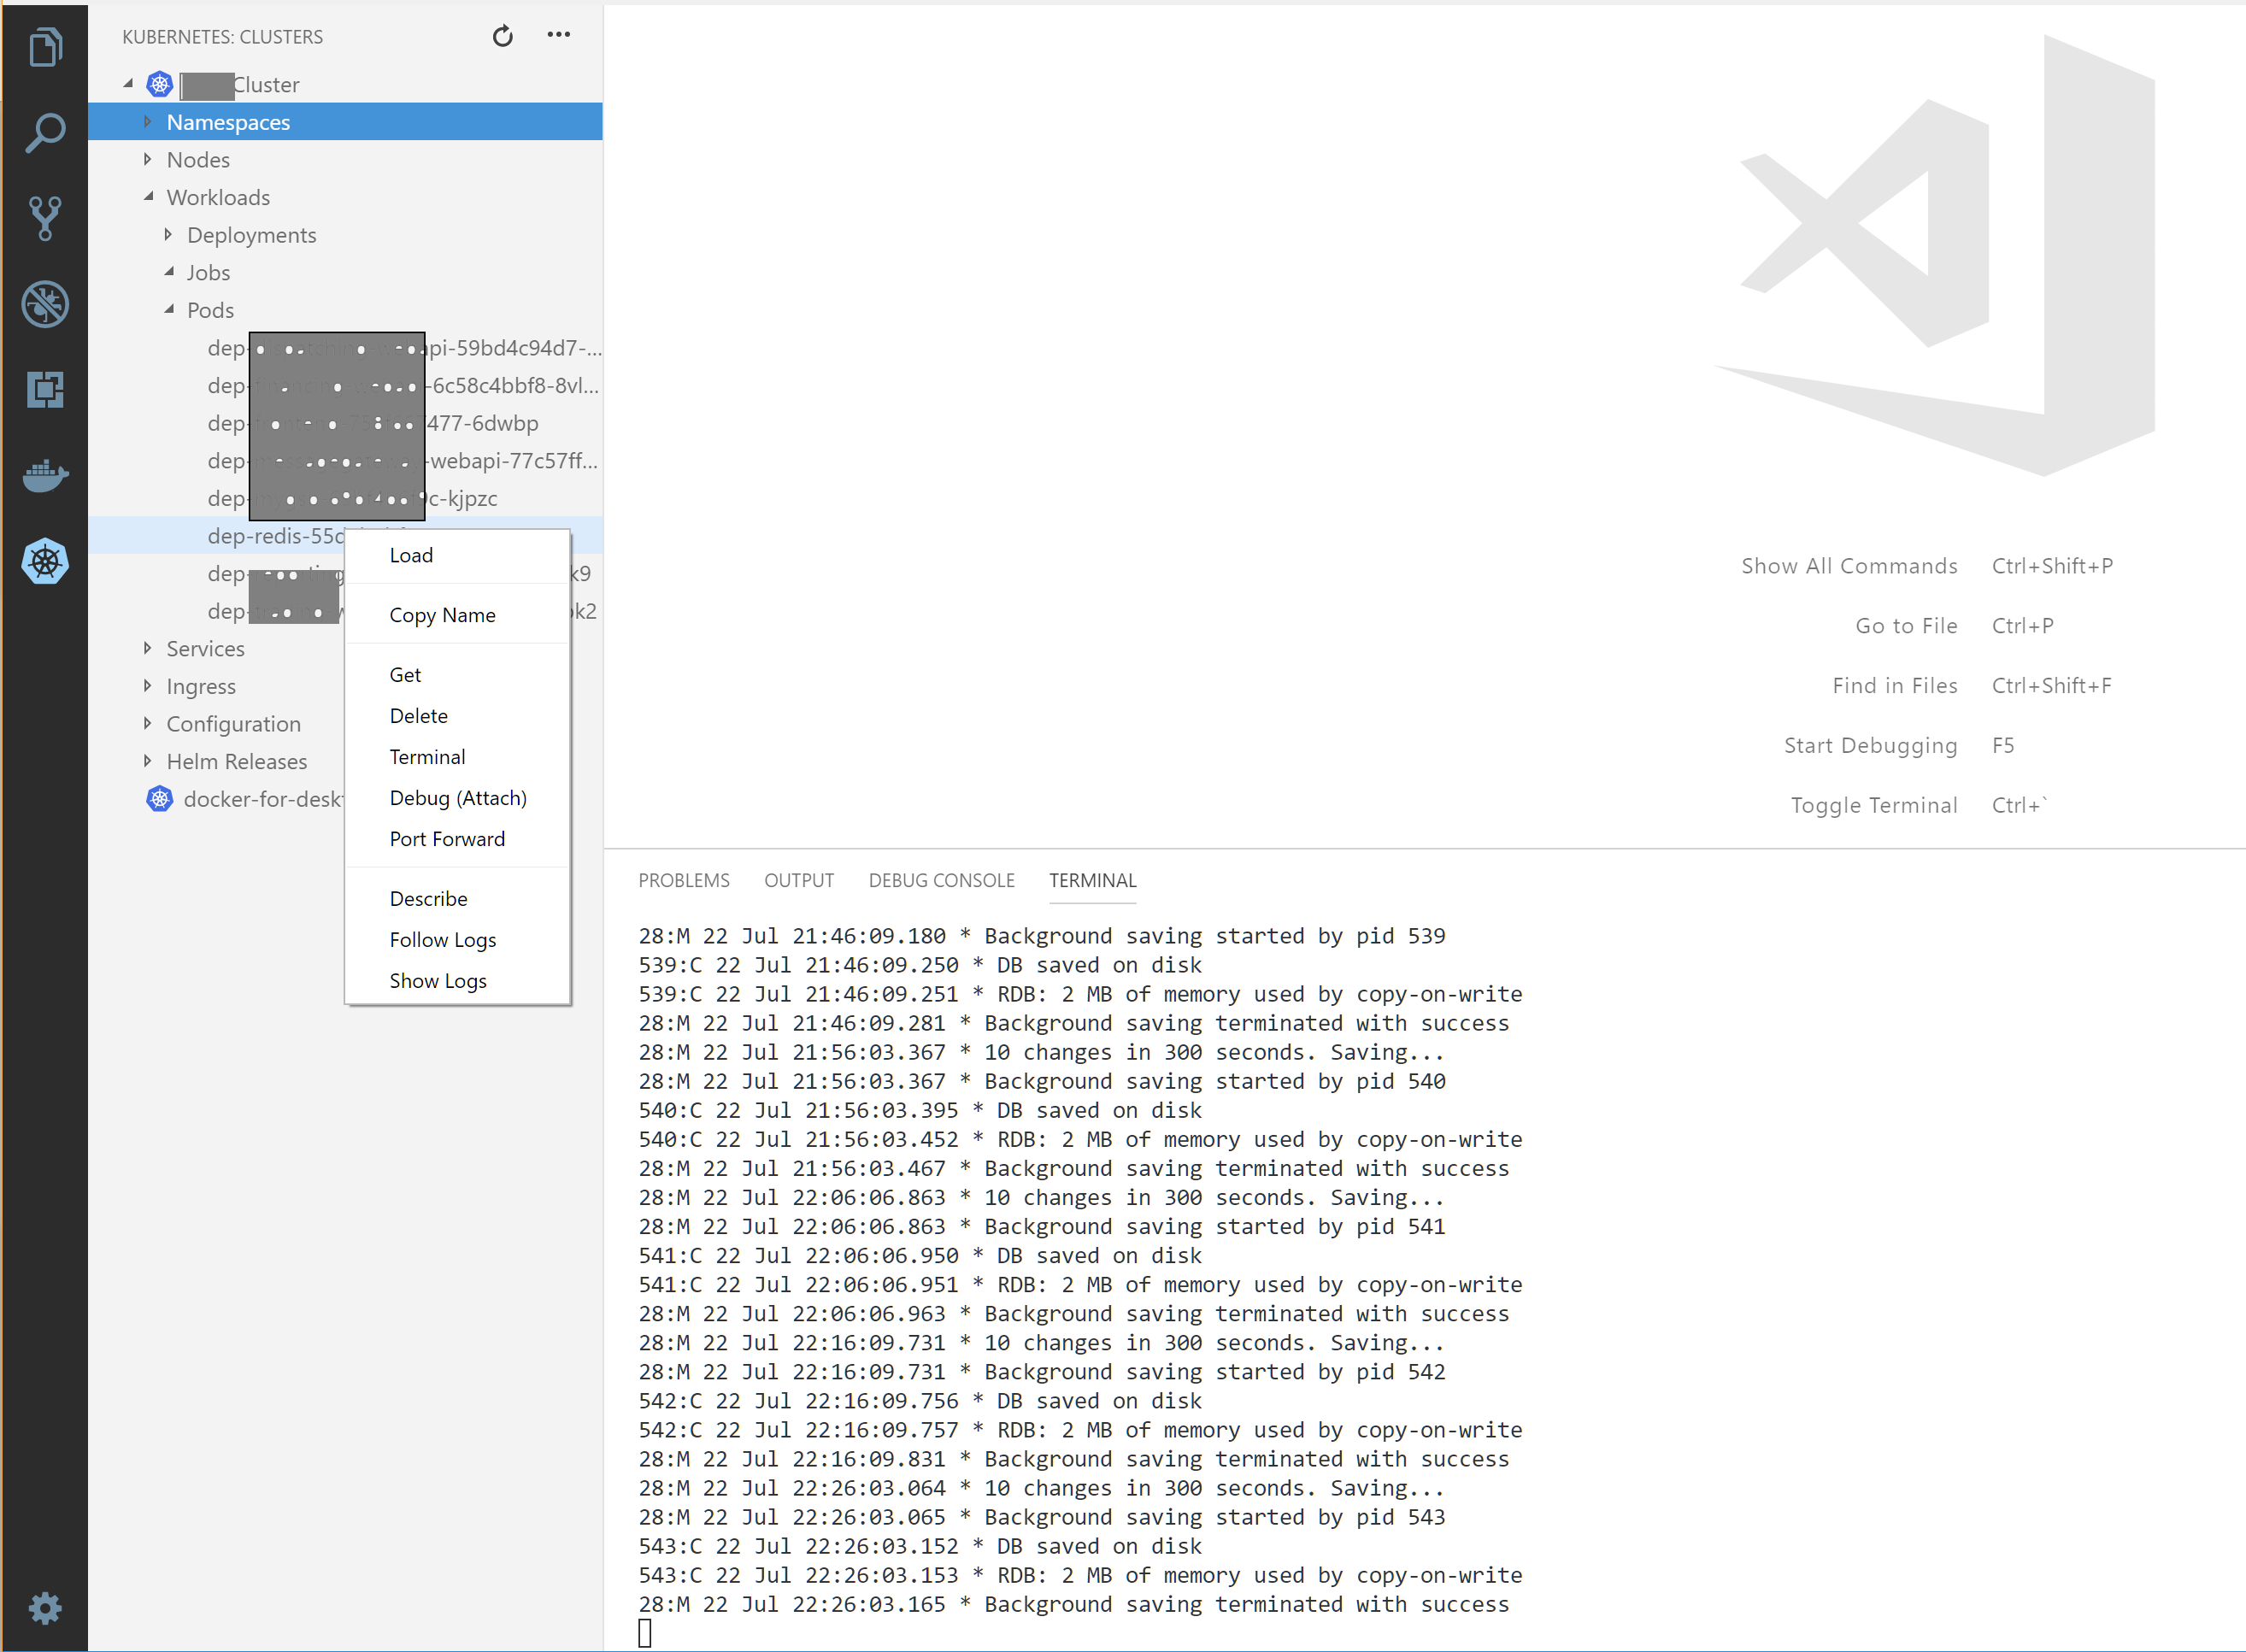The width and height of the screenshot is (2246, 1652).
Task: Open the Docker extension sidebar
Action: point(45,477)
